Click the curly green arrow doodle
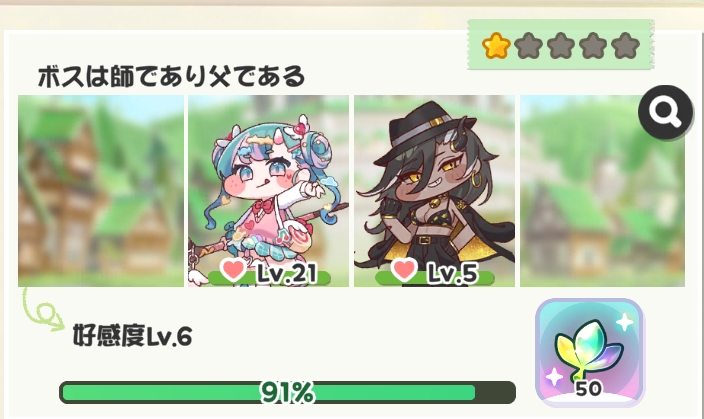 [x=43, y=310]
